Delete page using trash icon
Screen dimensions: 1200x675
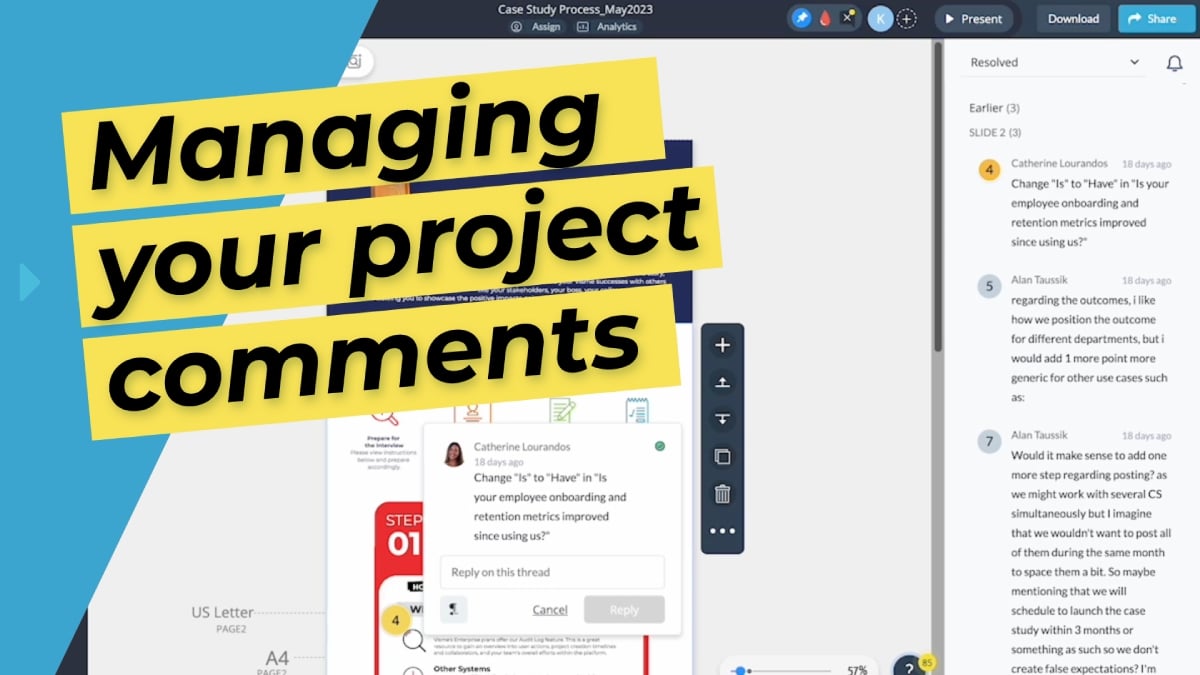723,494
